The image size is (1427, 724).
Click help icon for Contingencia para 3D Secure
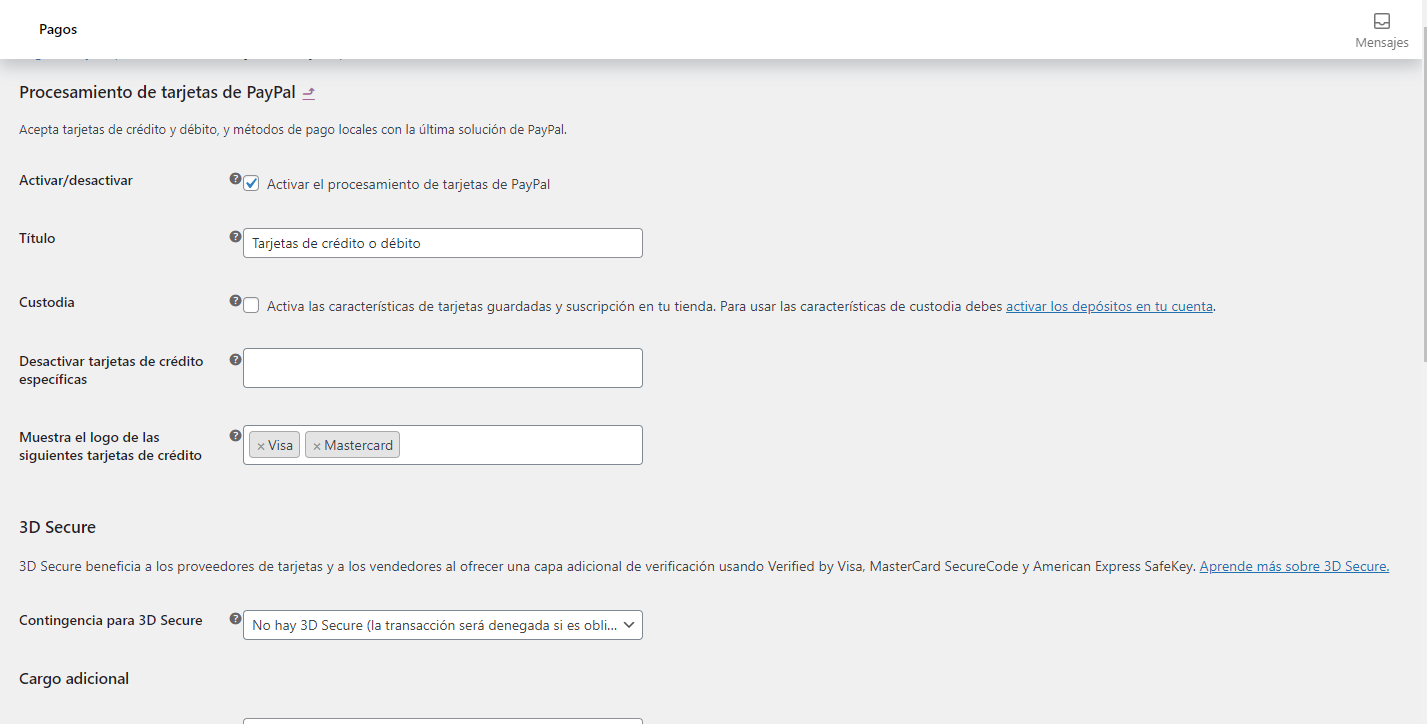click(235, 619)
